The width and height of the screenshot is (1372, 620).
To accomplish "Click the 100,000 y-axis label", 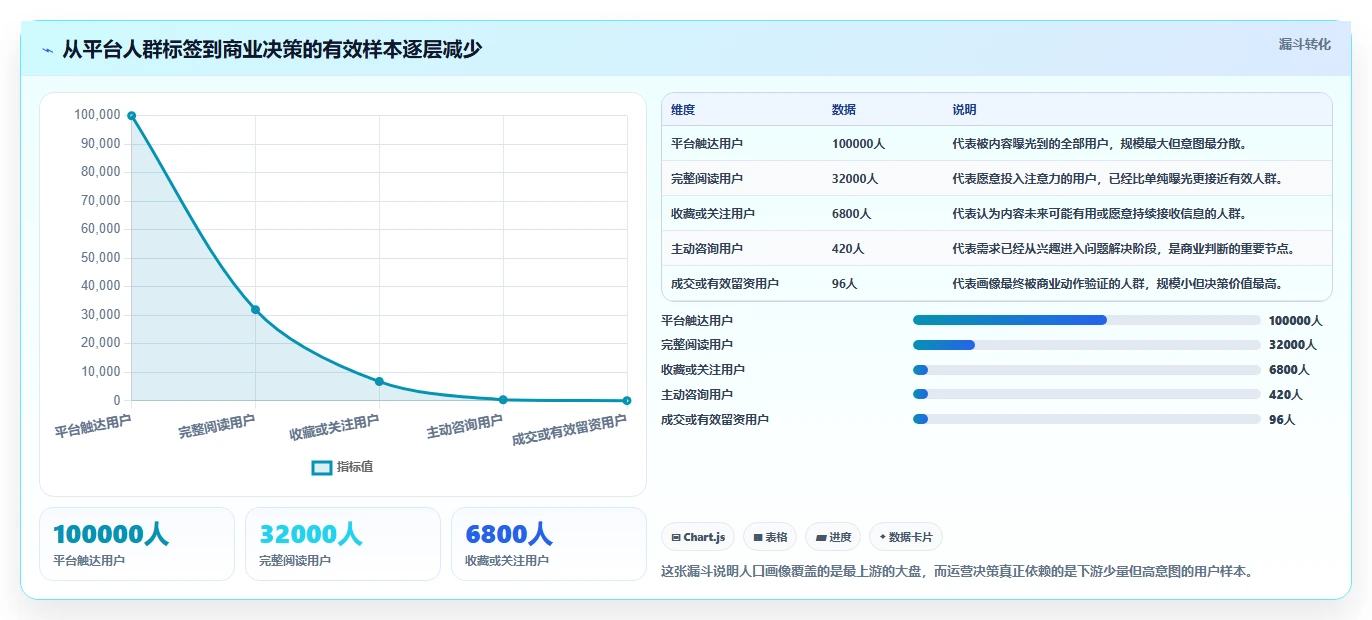I will 97,115.
